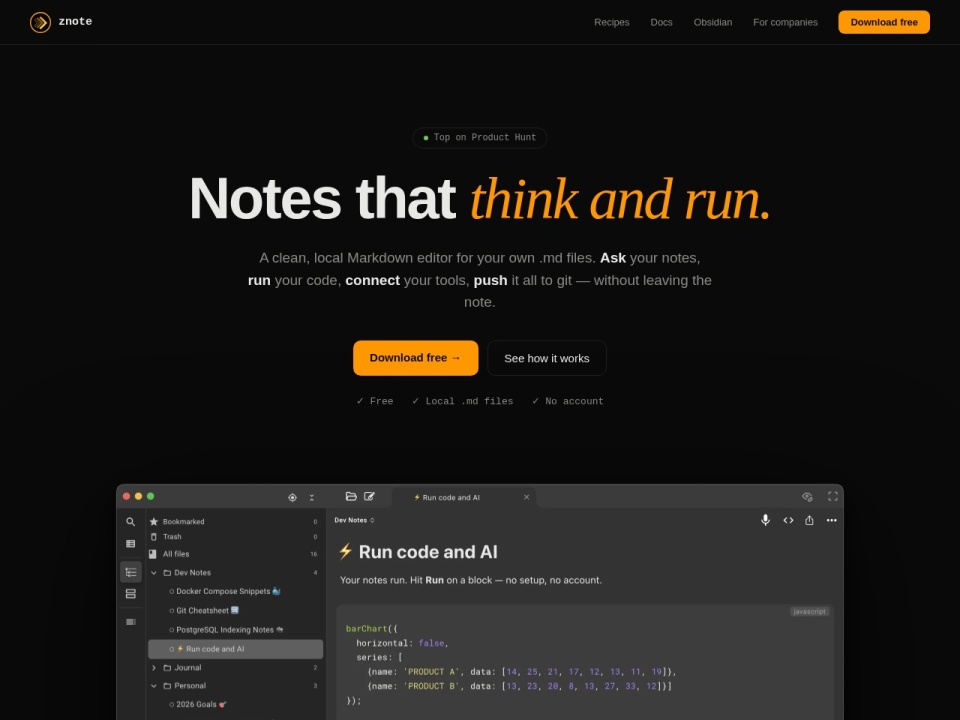Open the Dev Notes breadcrumb dropdown

point(354,520)
